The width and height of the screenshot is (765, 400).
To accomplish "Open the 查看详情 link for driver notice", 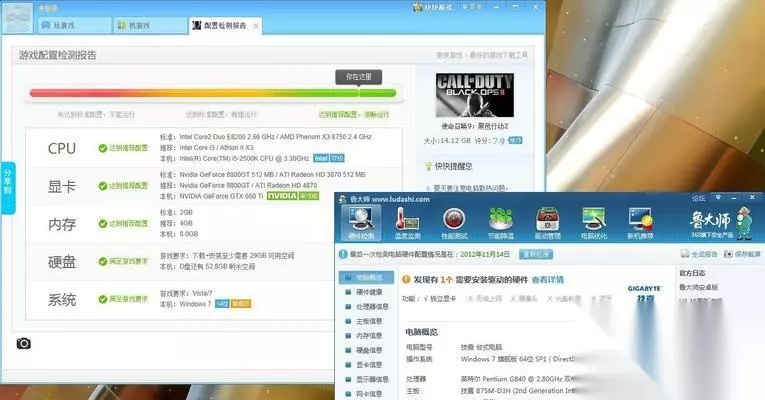I will coord(547,280).
